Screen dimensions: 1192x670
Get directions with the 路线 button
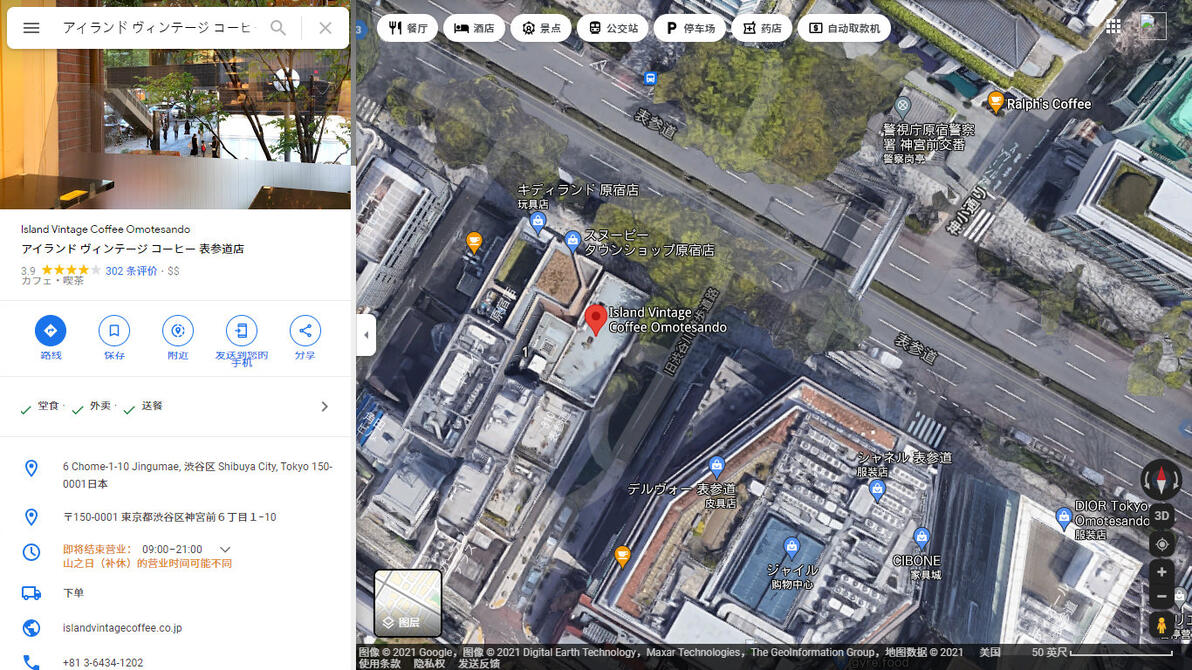click(x=50, y=338)
